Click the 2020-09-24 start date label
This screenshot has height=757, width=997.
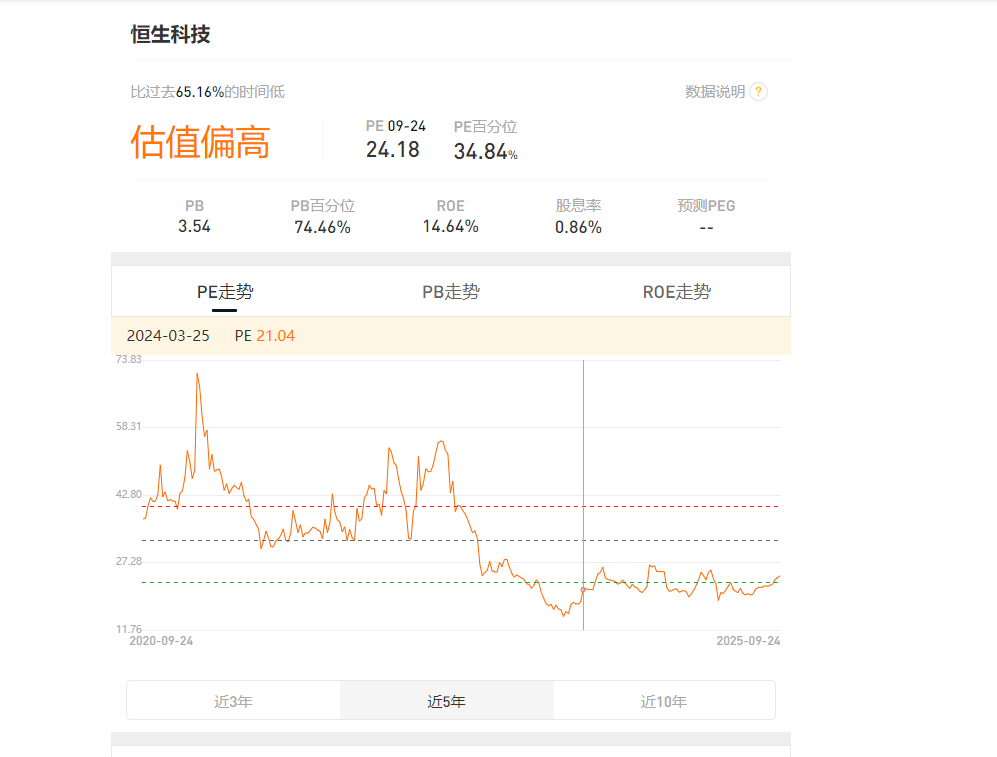161,641
